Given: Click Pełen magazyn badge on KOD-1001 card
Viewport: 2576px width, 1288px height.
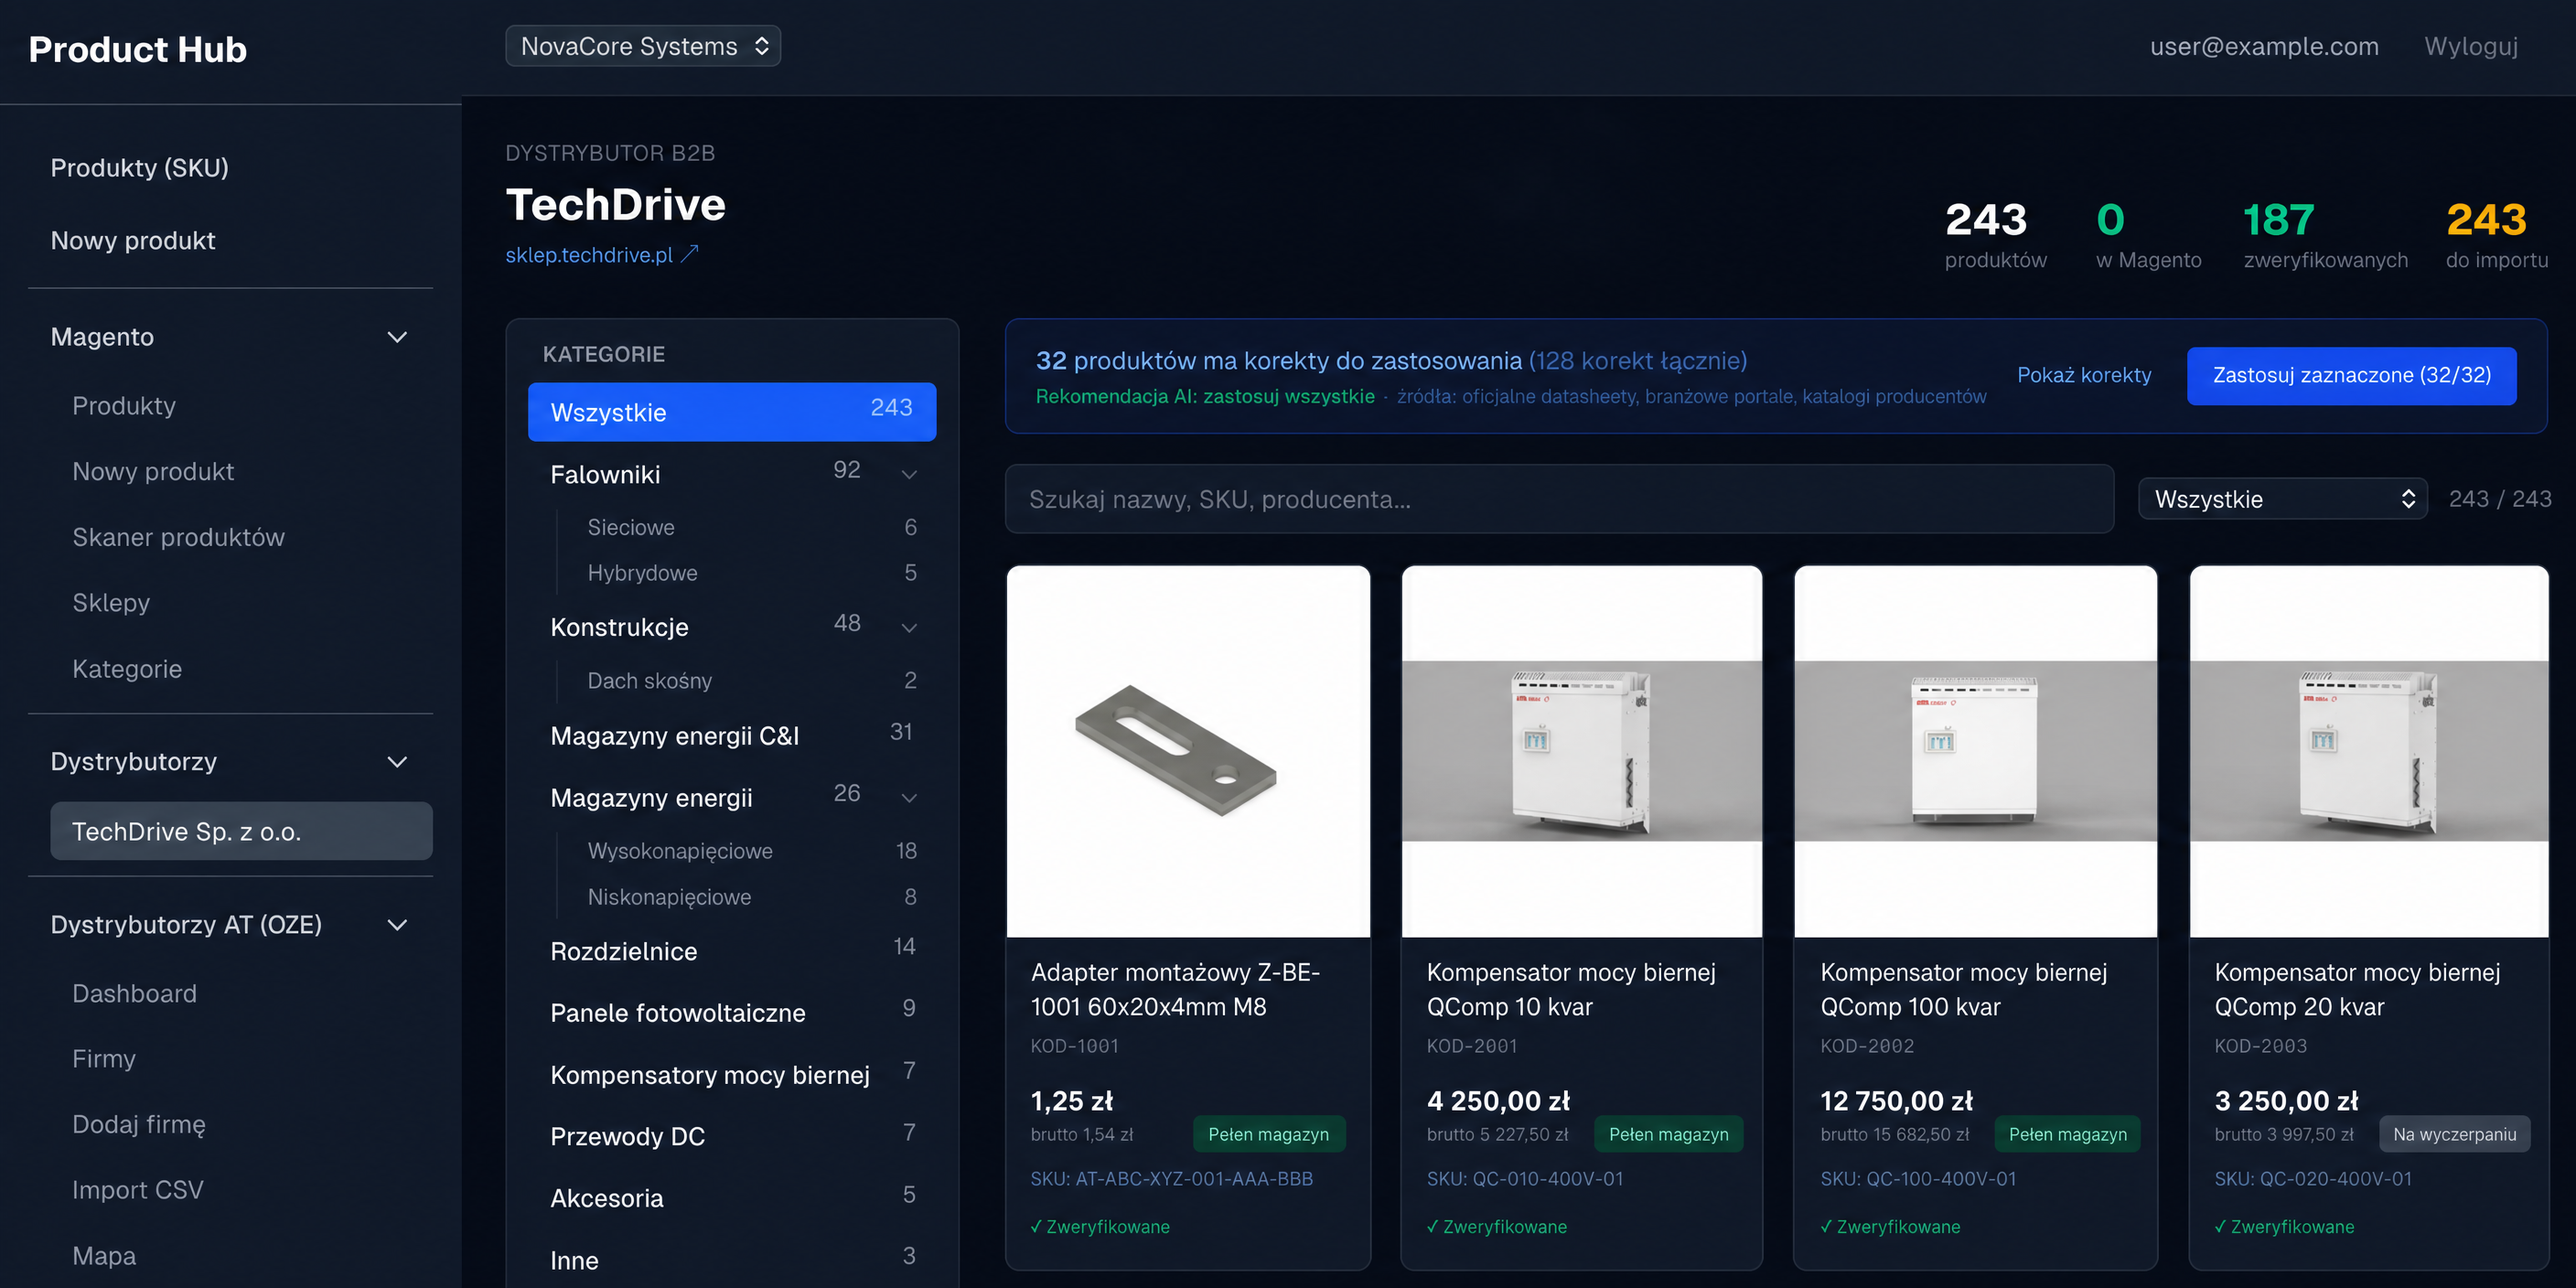Looking at the screenshot, I should pos(1268,1134).
